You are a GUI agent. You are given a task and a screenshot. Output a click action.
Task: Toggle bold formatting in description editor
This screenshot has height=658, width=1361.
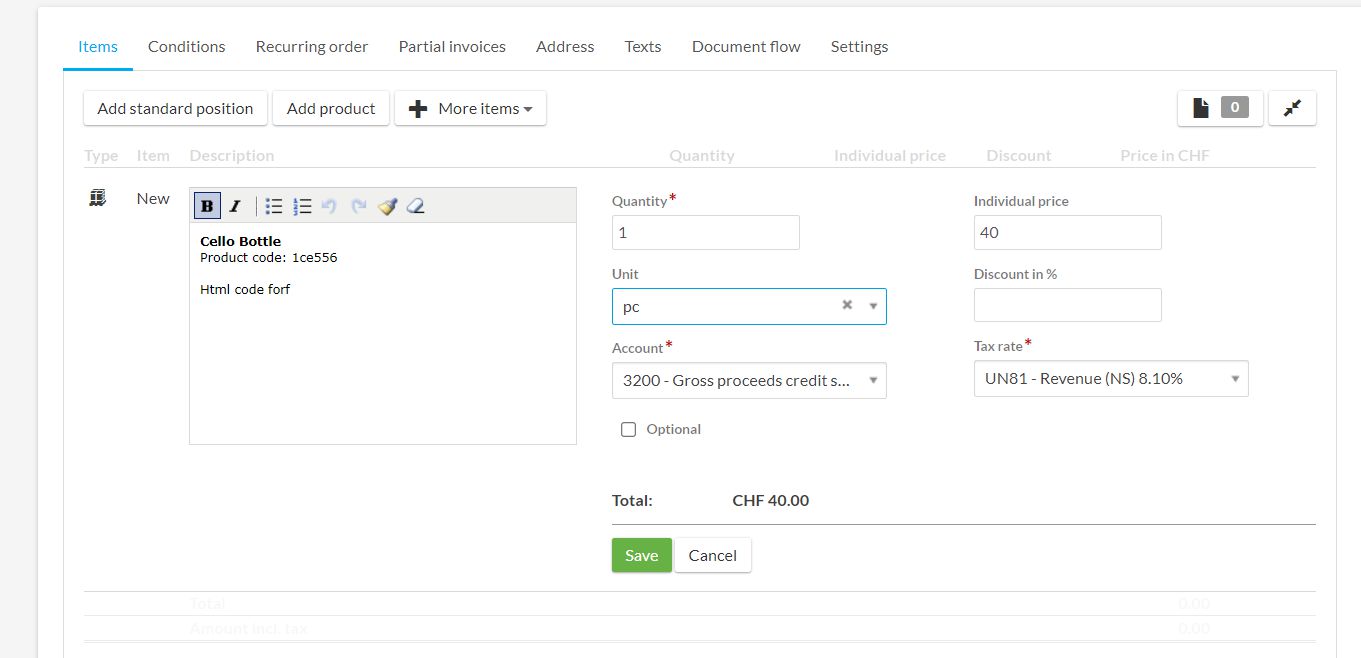[207, 206]
